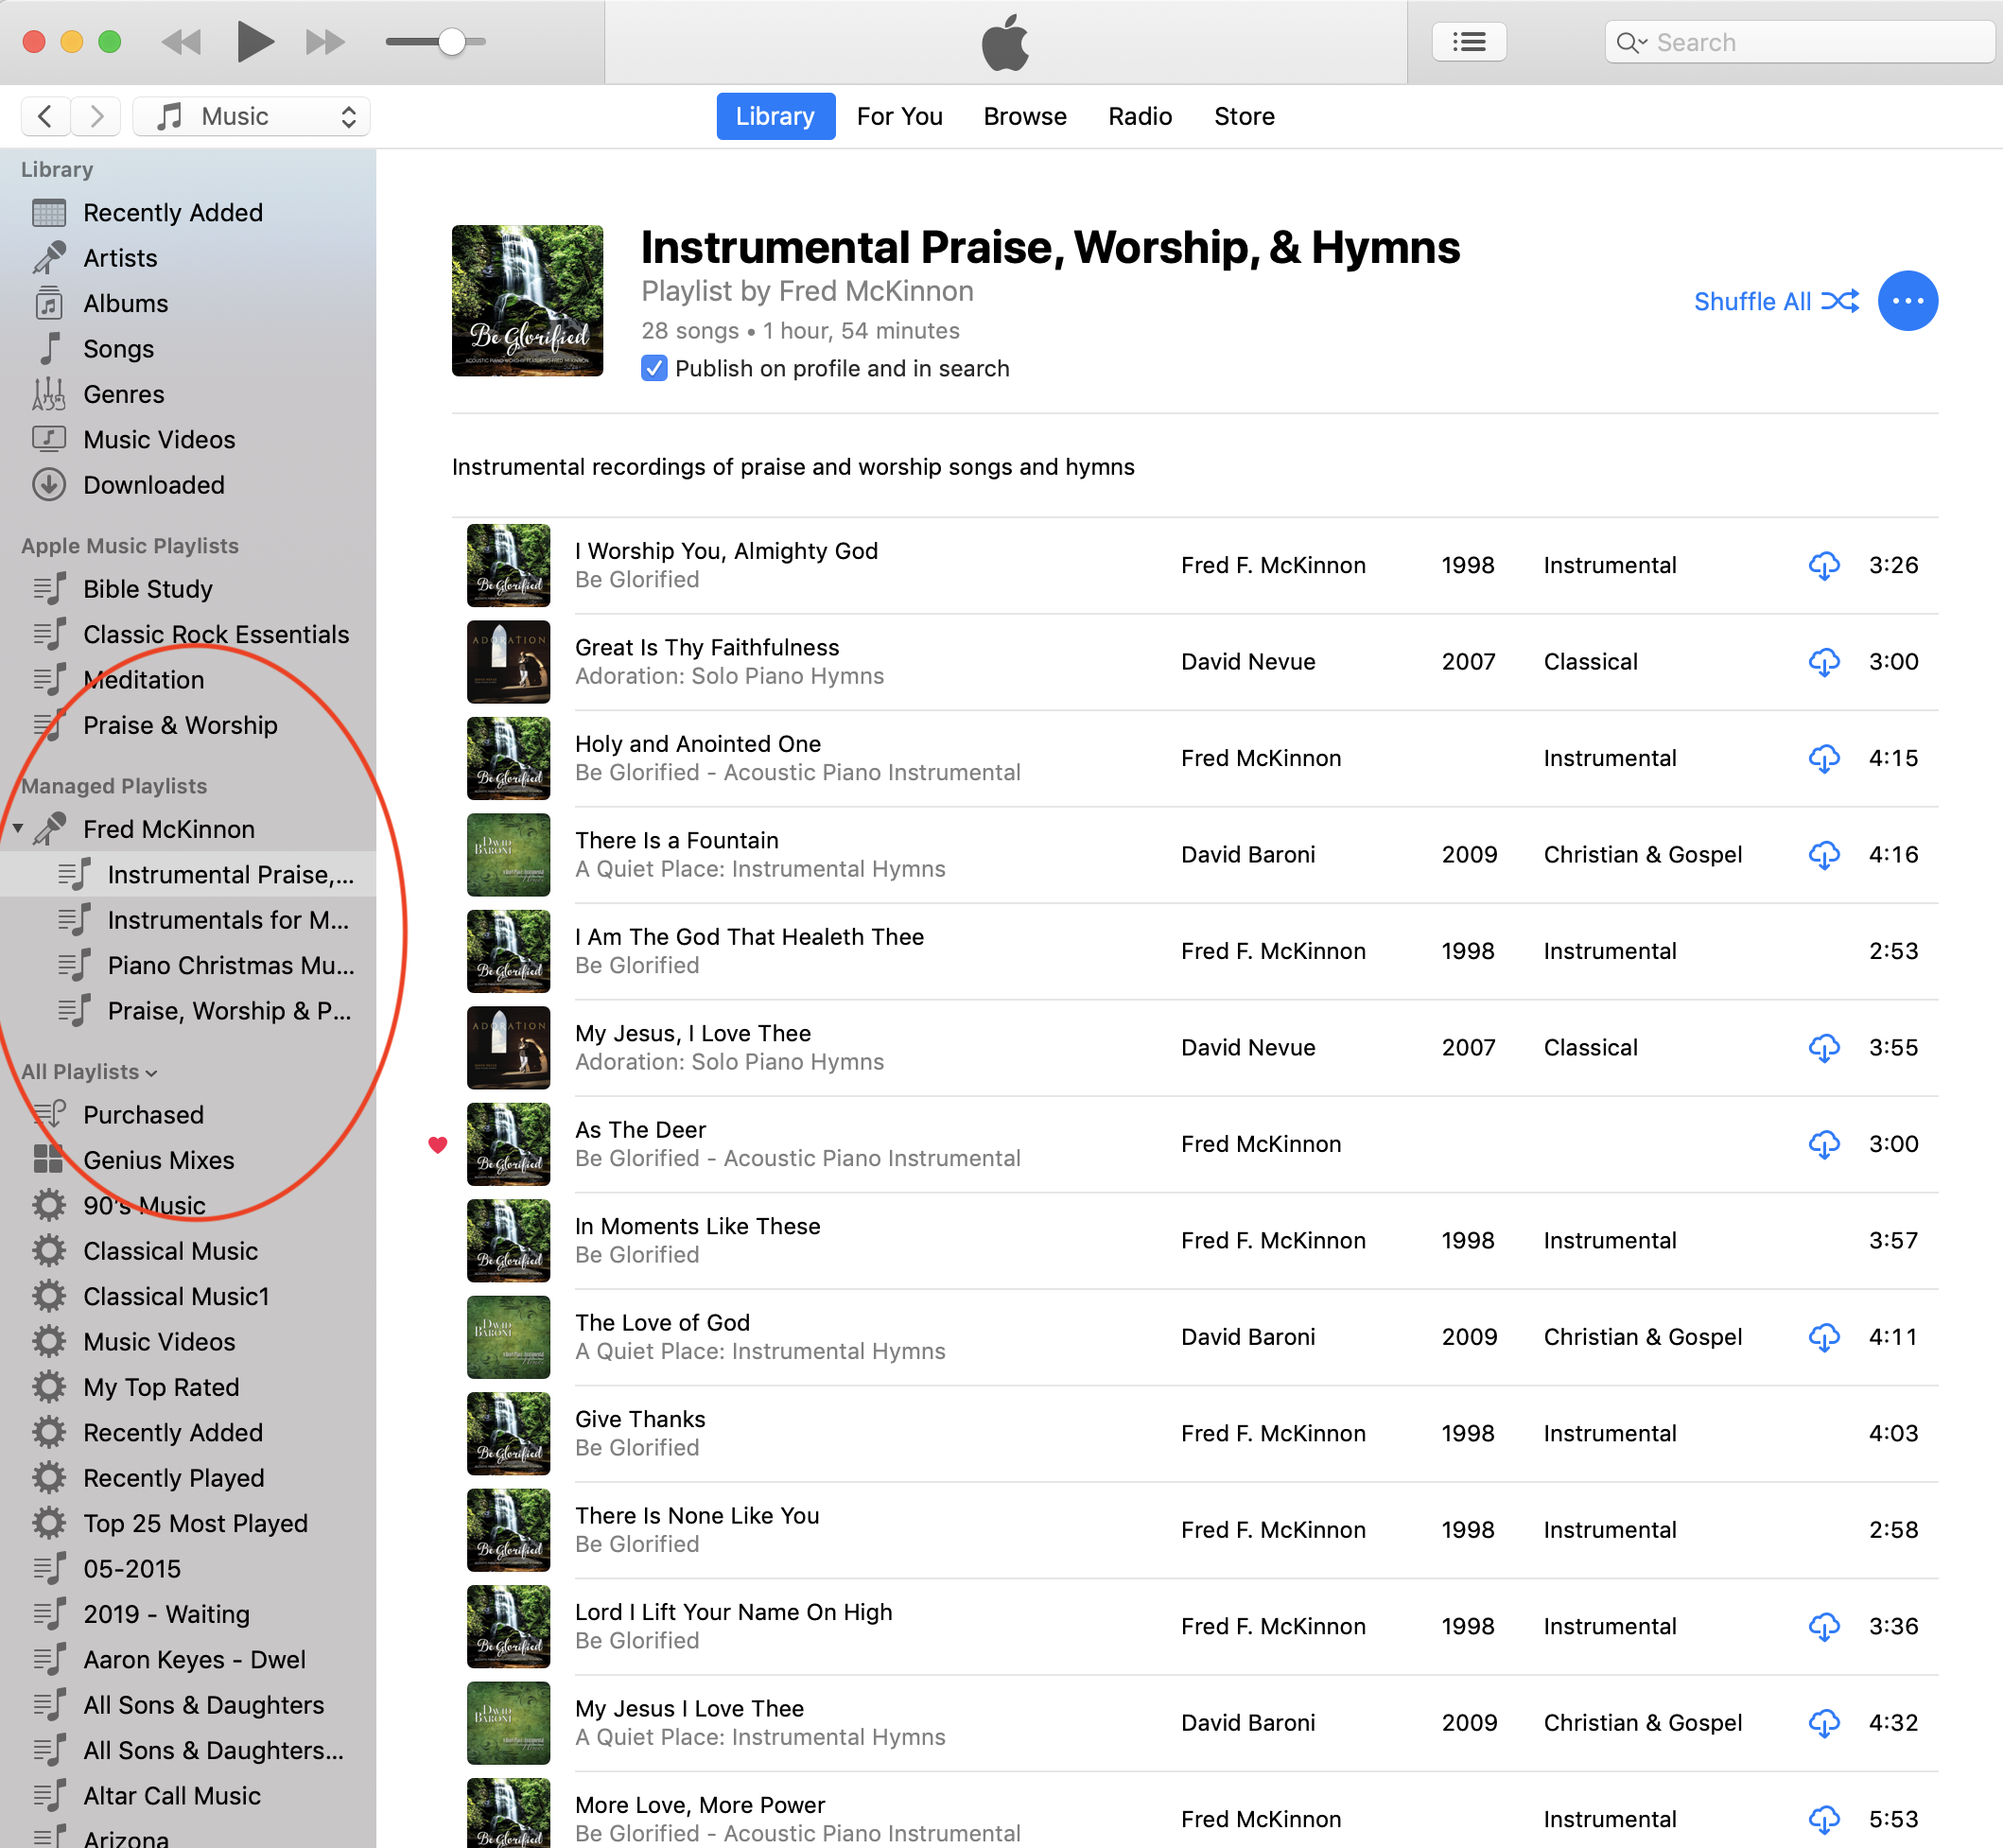Open the Browse tab
Screen dimensions: 2003x1848
pyautogui.click(x=1024, y=116)
